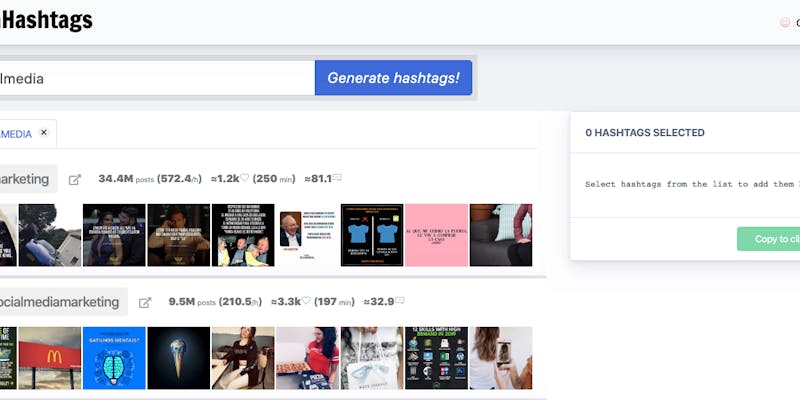
Task: Open external link icon next to marketing hashtag
Action: pos(75,180)
